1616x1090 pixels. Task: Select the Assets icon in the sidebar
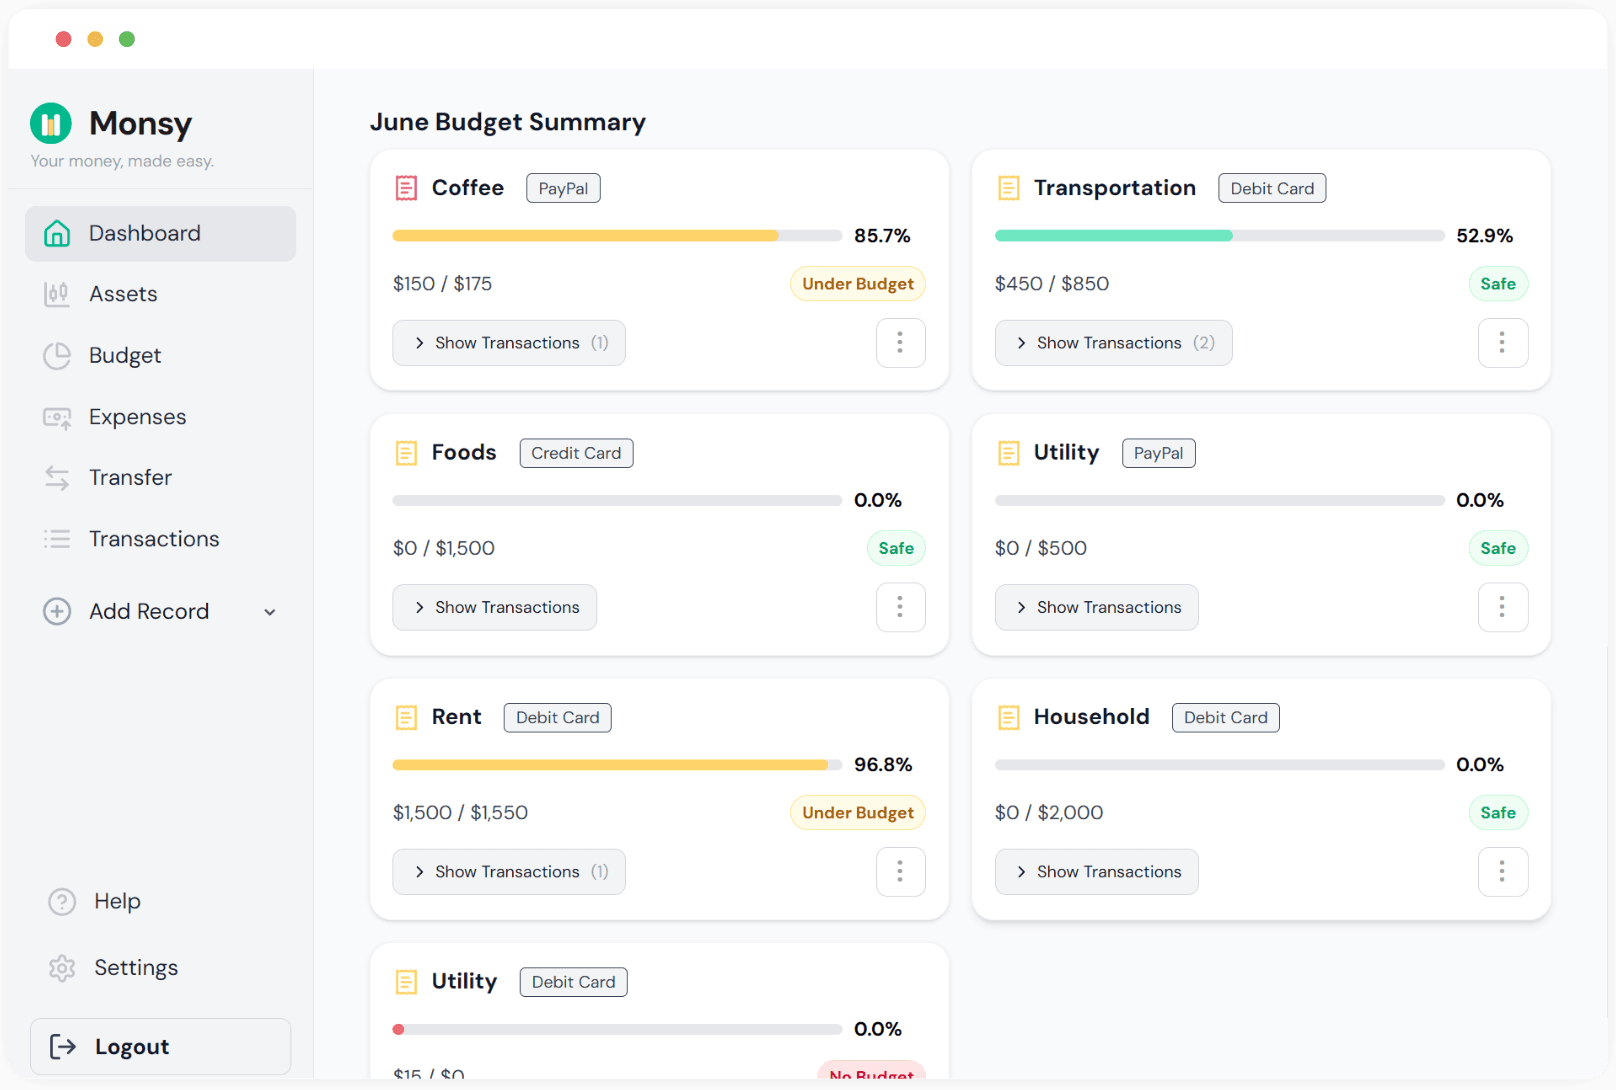coord(57,293)
